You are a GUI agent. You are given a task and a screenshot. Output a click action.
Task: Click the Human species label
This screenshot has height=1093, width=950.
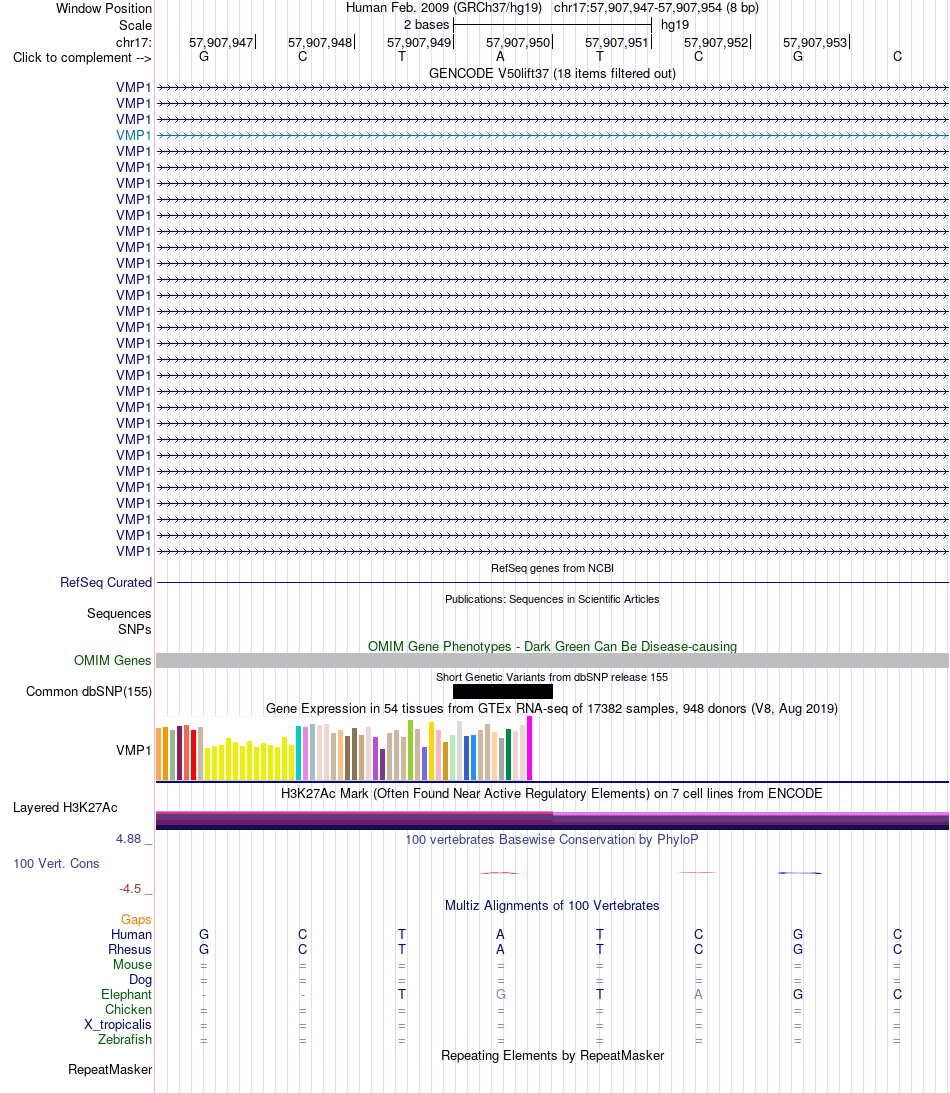[131, 934]
